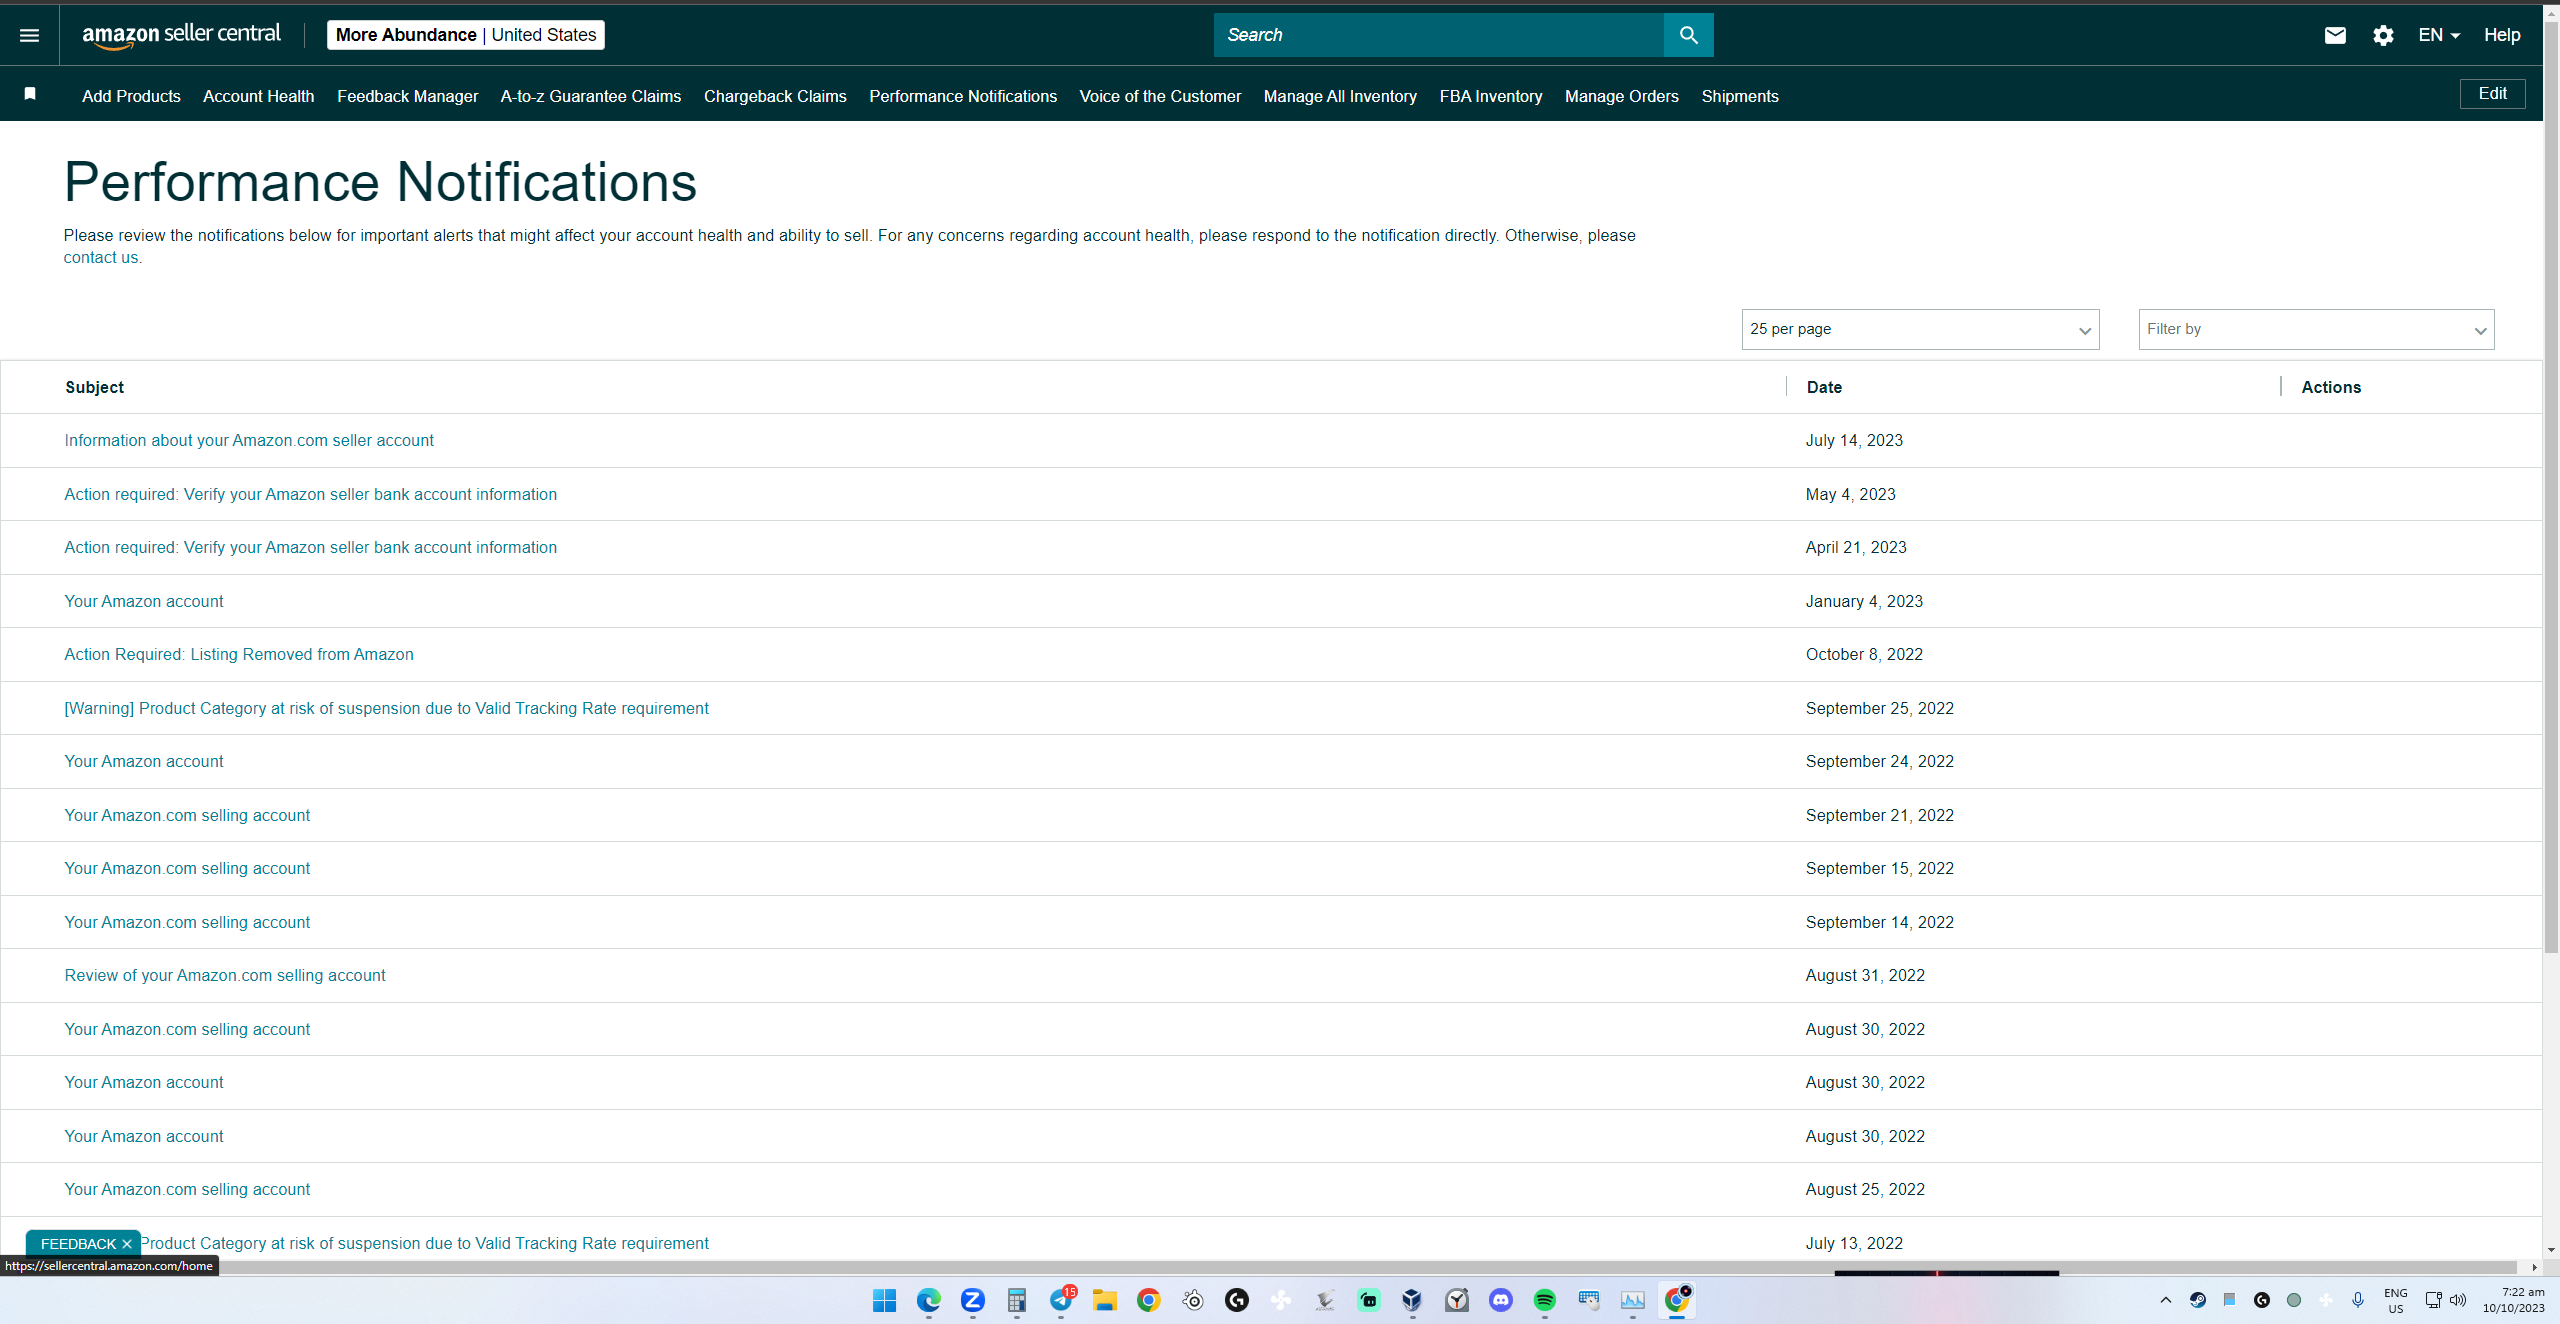The image size is (2560, 1324).
Task: Go to Add Products
Action: pyautogui.click(x=131, y=96)
